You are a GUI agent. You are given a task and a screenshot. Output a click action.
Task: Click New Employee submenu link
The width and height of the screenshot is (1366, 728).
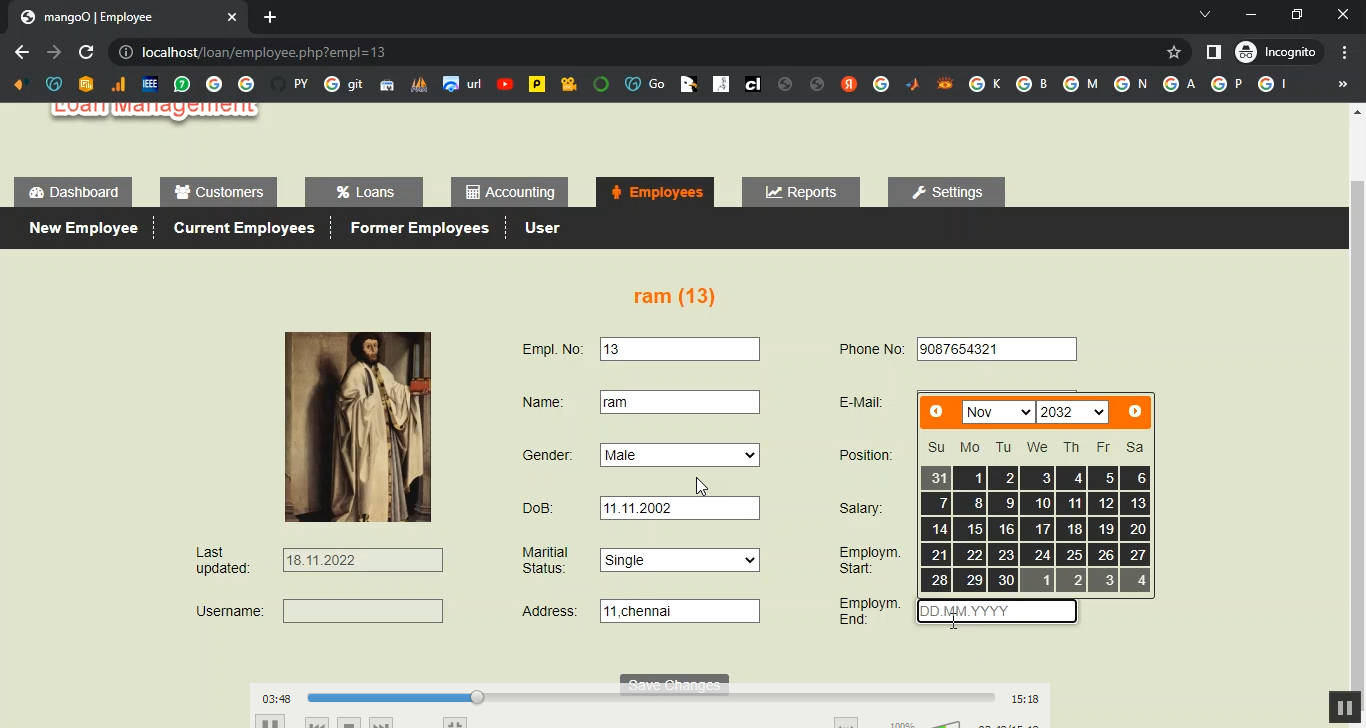click(84, 228)
